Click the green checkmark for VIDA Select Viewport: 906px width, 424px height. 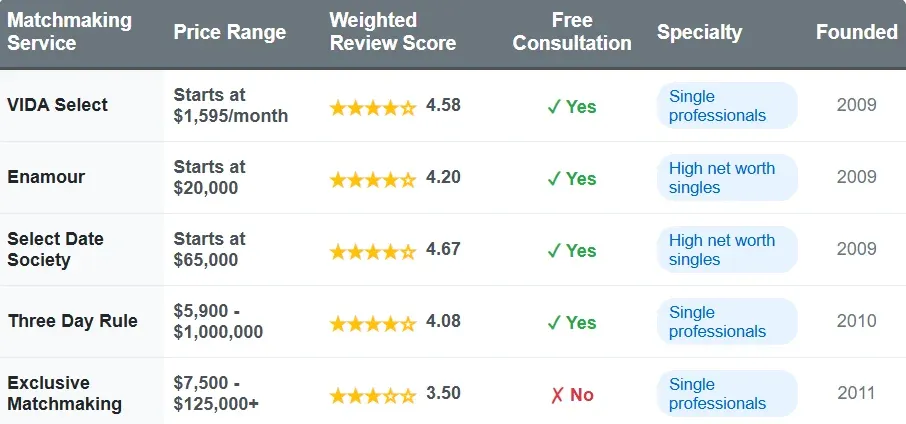553,107
